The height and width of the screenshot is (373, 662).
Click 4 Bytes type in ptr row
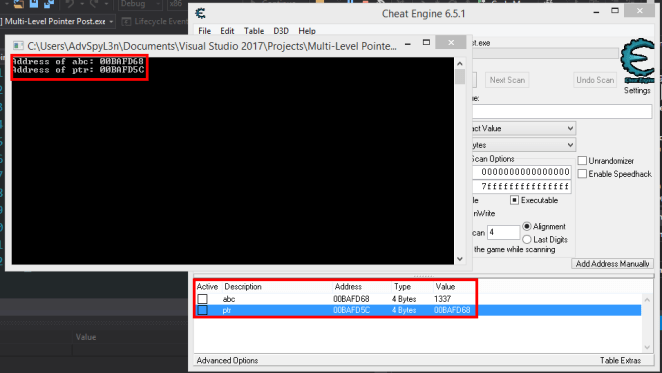pos(404,310)
